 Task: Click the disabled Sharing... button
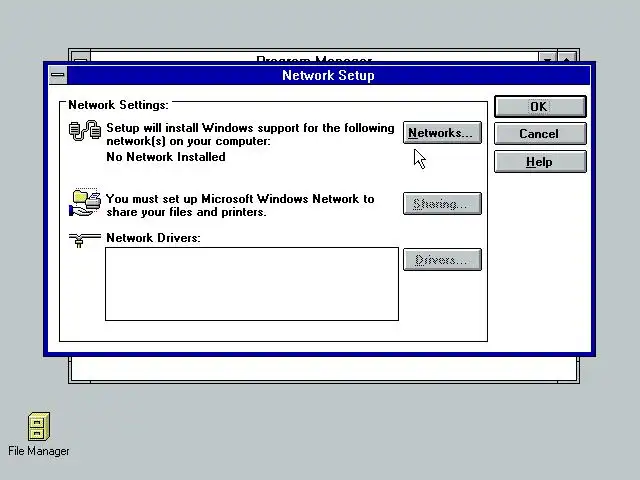442,203
